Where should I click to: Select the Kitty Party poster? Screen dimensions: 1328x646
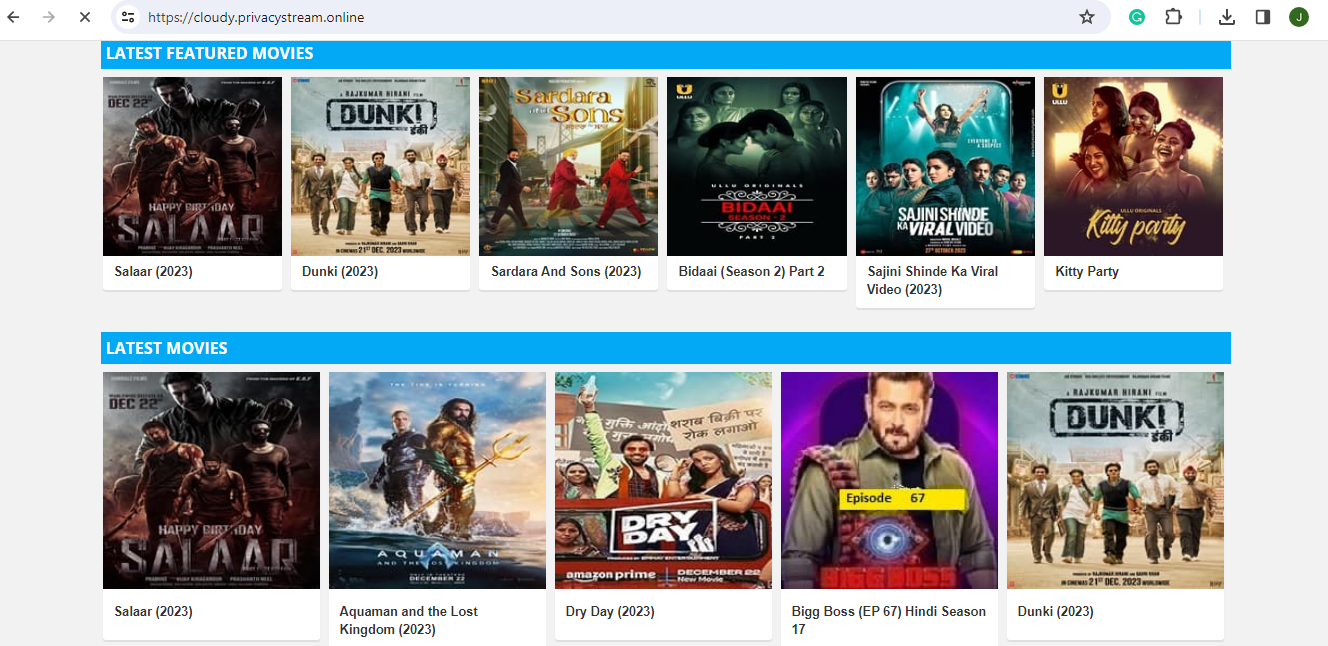[1133, 166]
